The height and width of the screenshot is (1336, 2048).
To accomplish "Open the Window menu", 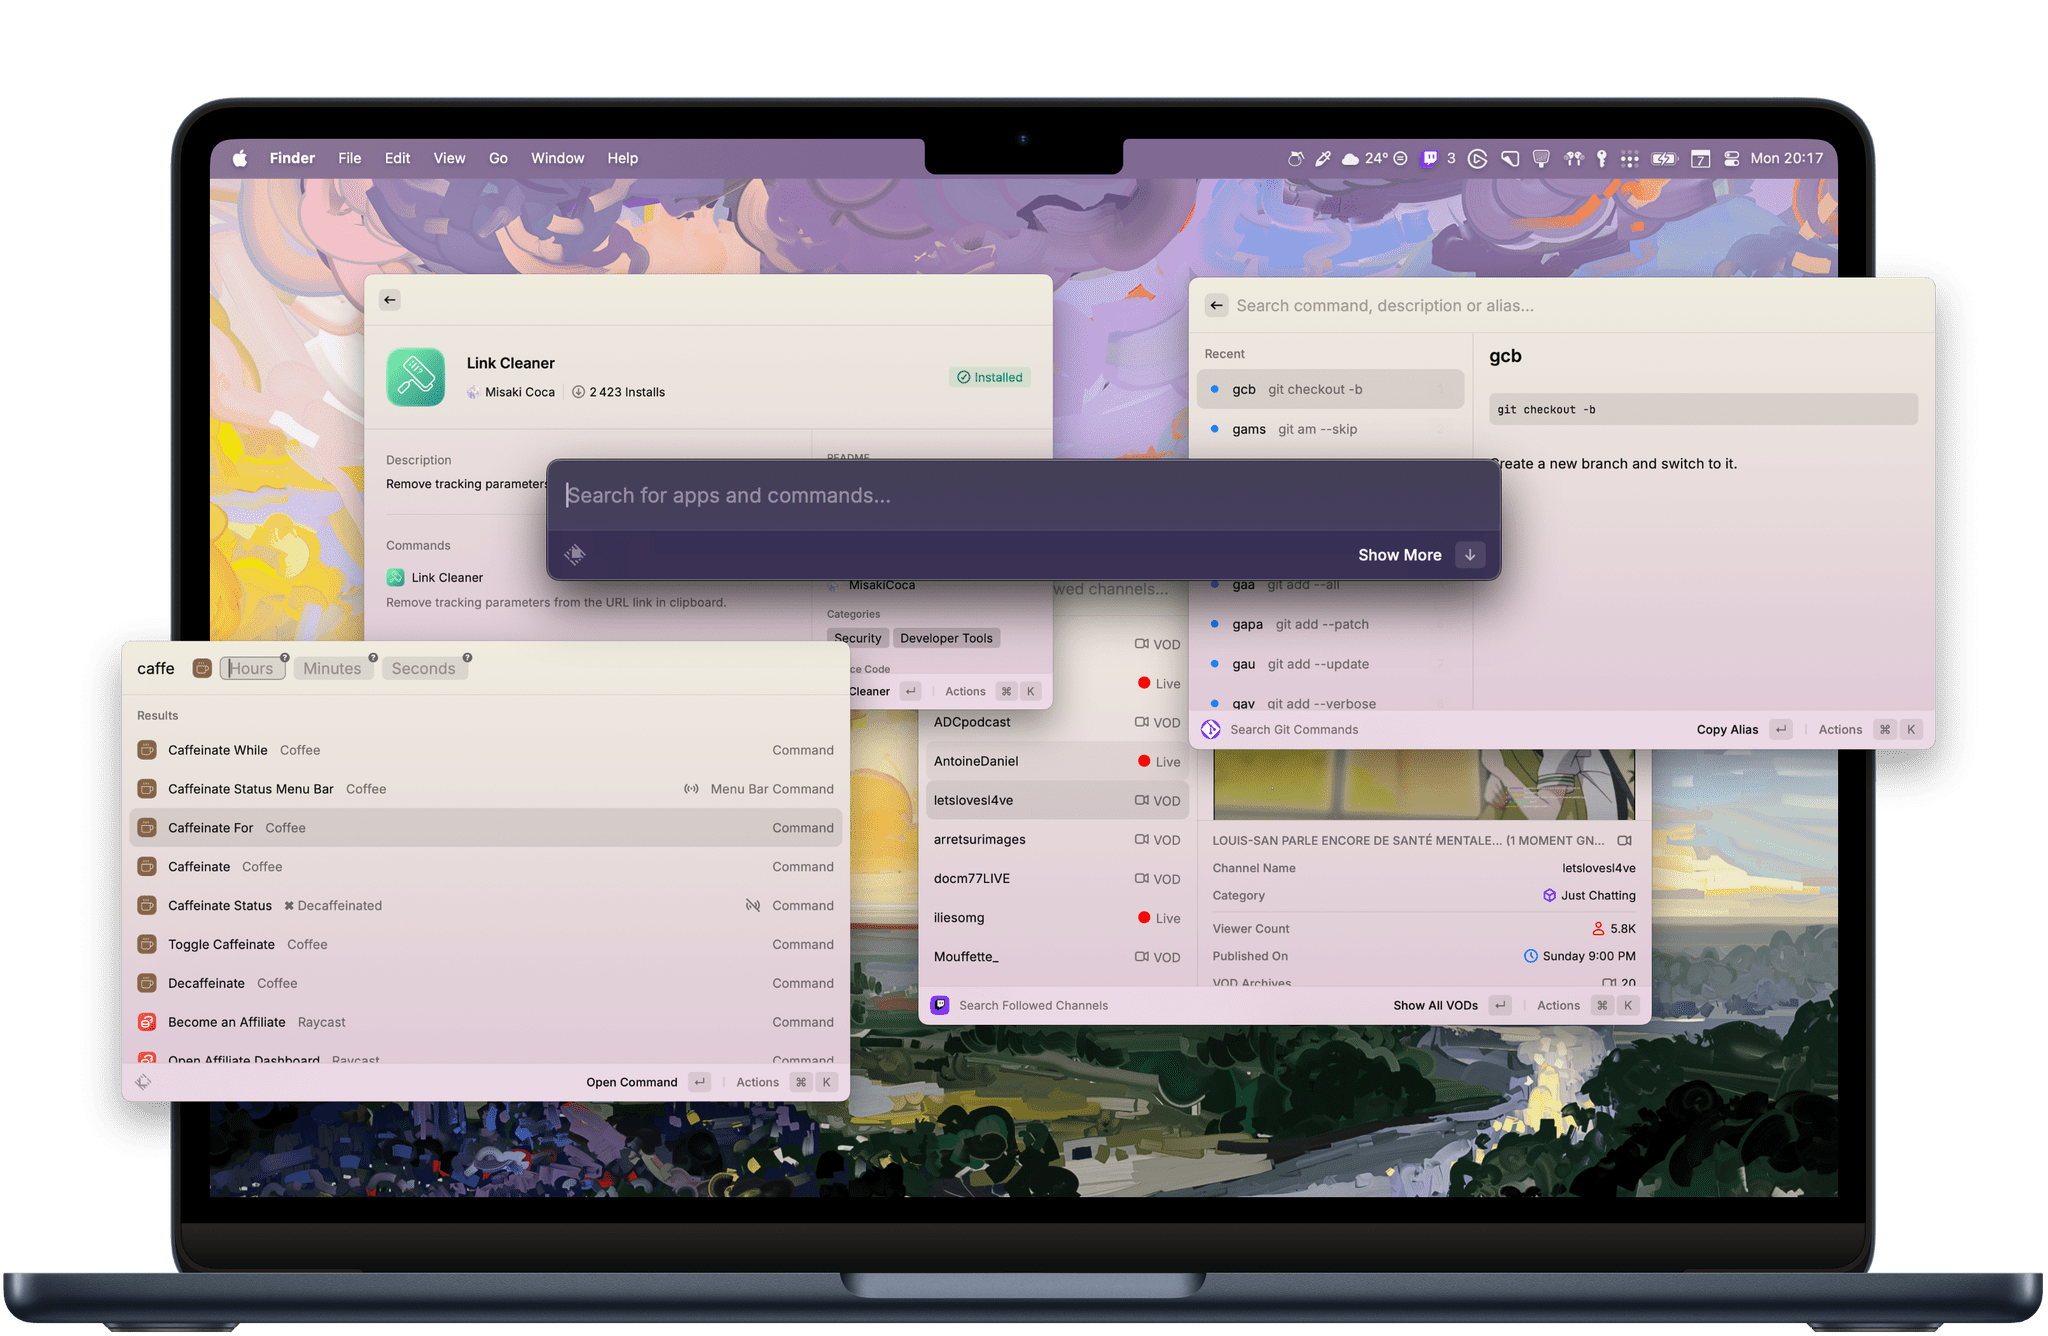I will [x=557, y=158].
